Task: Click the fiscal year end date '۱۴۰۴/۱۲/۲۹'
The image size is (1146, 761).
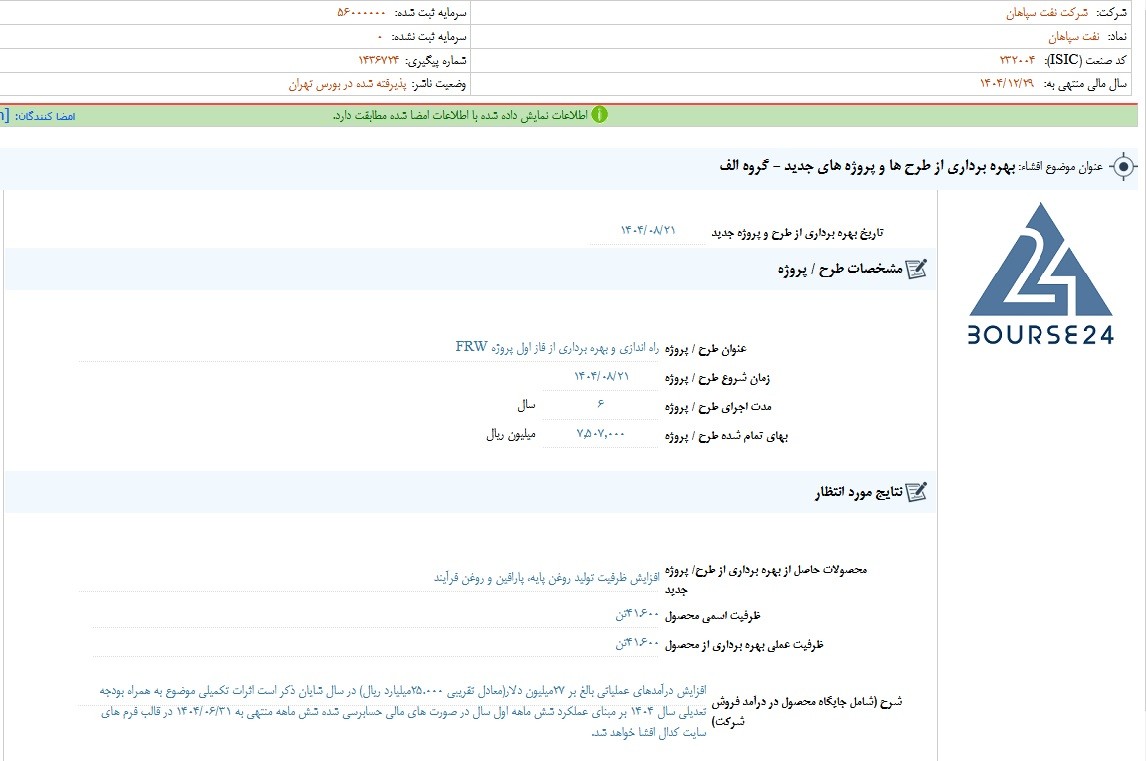Action: 1006,83
